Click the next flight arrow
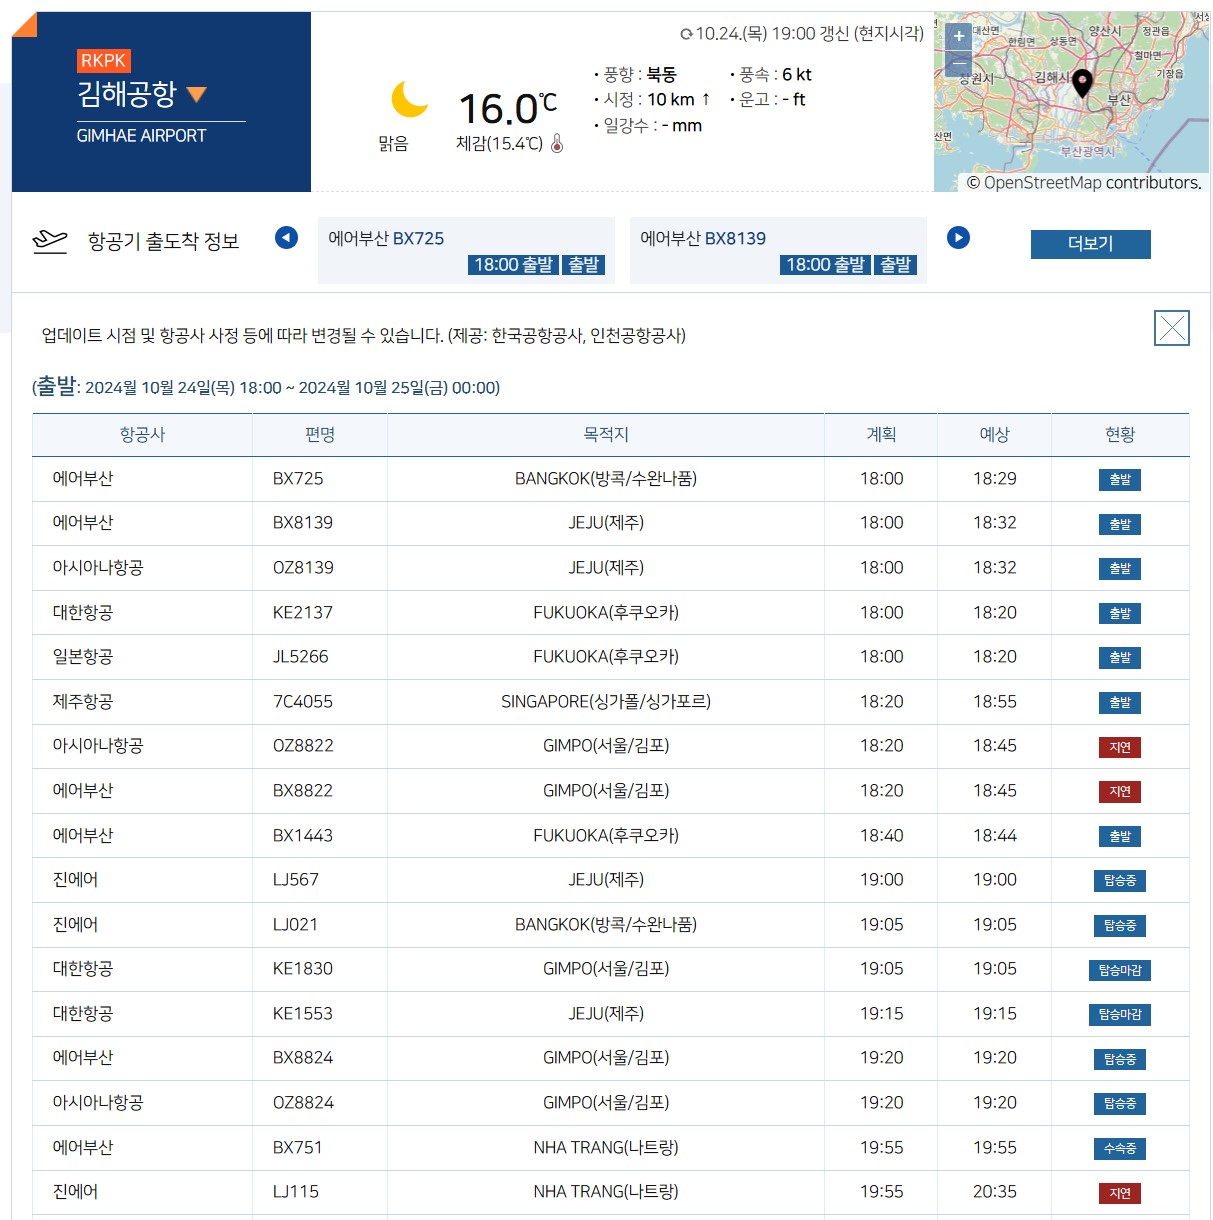 [958, 238]
